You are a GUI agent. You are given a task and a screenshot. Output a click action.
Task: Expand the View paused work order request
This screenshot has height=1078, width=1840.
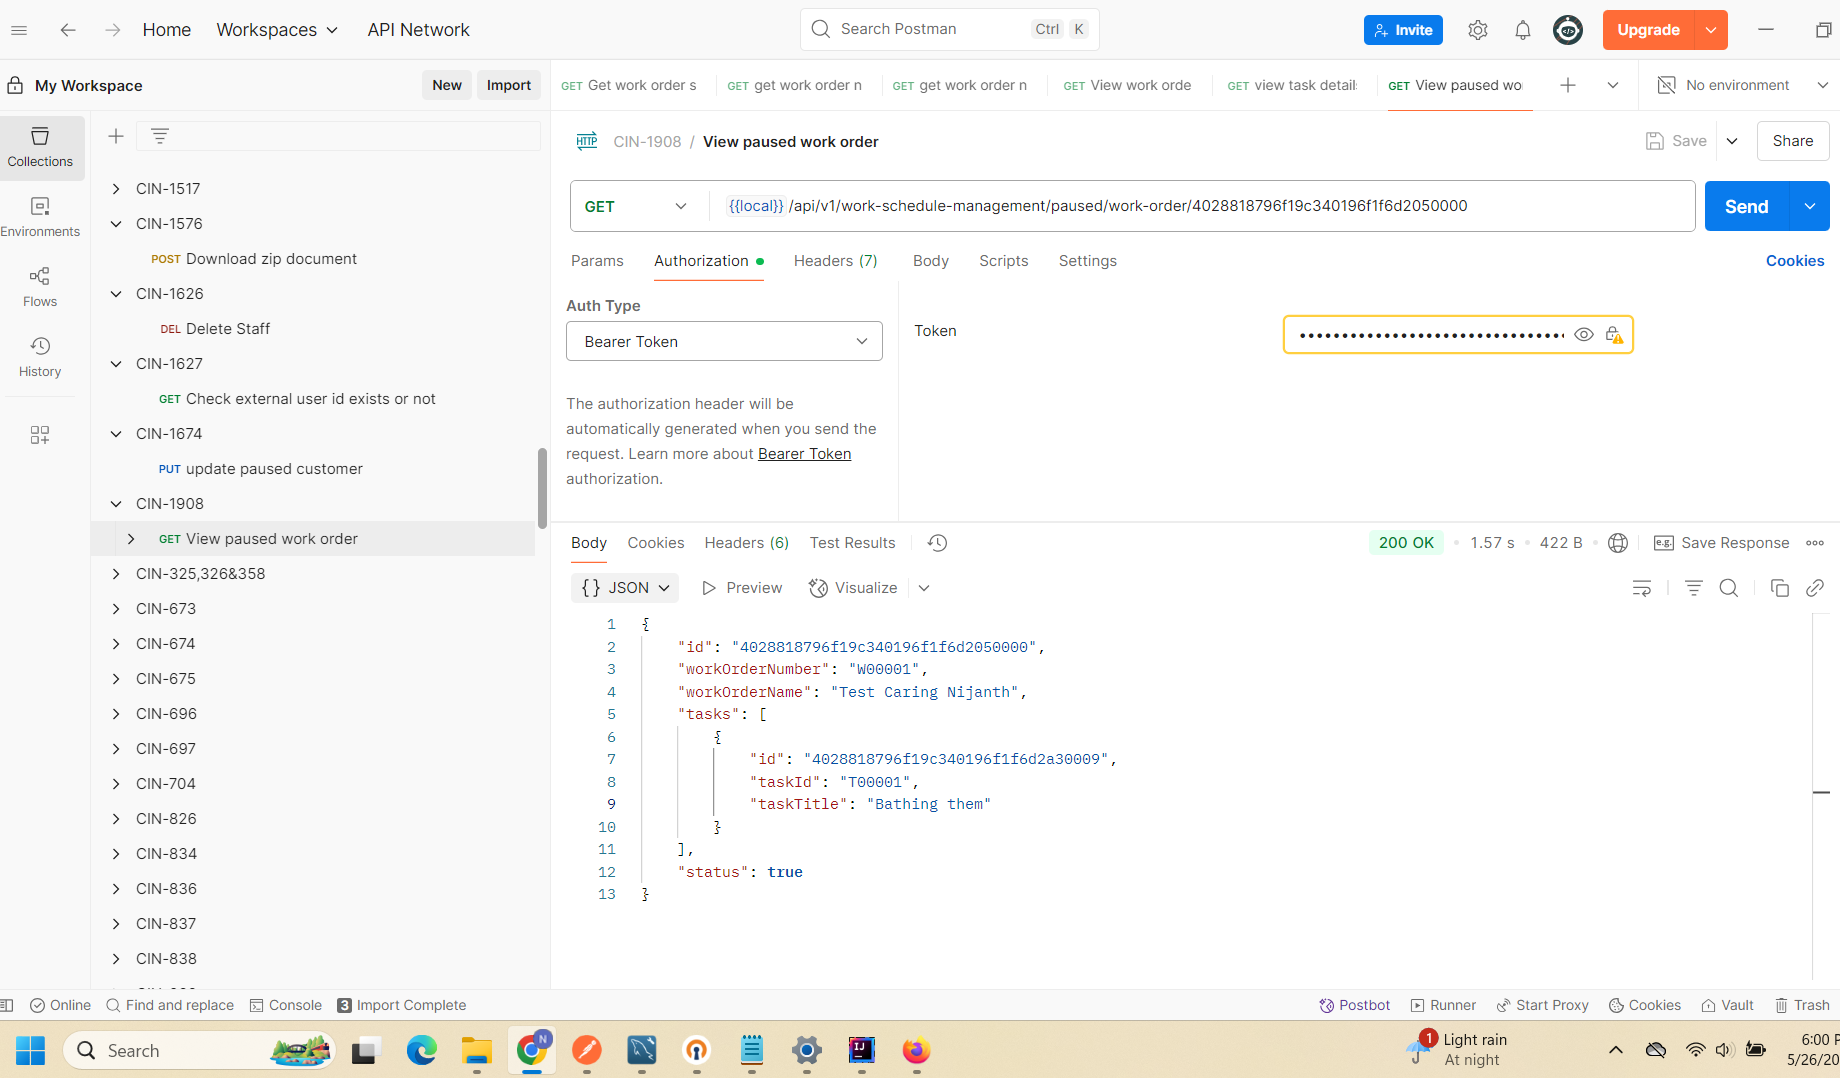point(131,539)
